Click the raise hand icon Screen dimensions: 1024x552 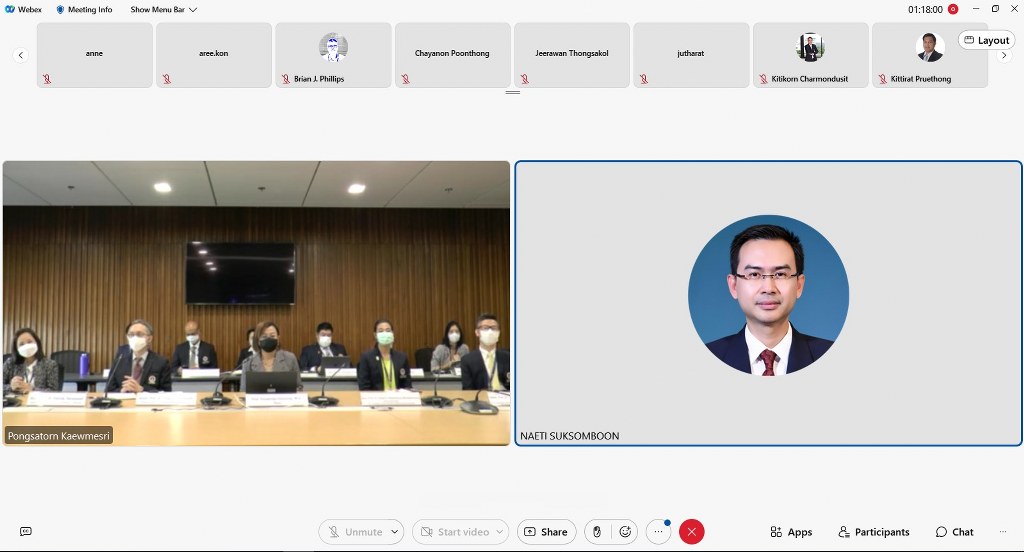[x=597, y=532]
